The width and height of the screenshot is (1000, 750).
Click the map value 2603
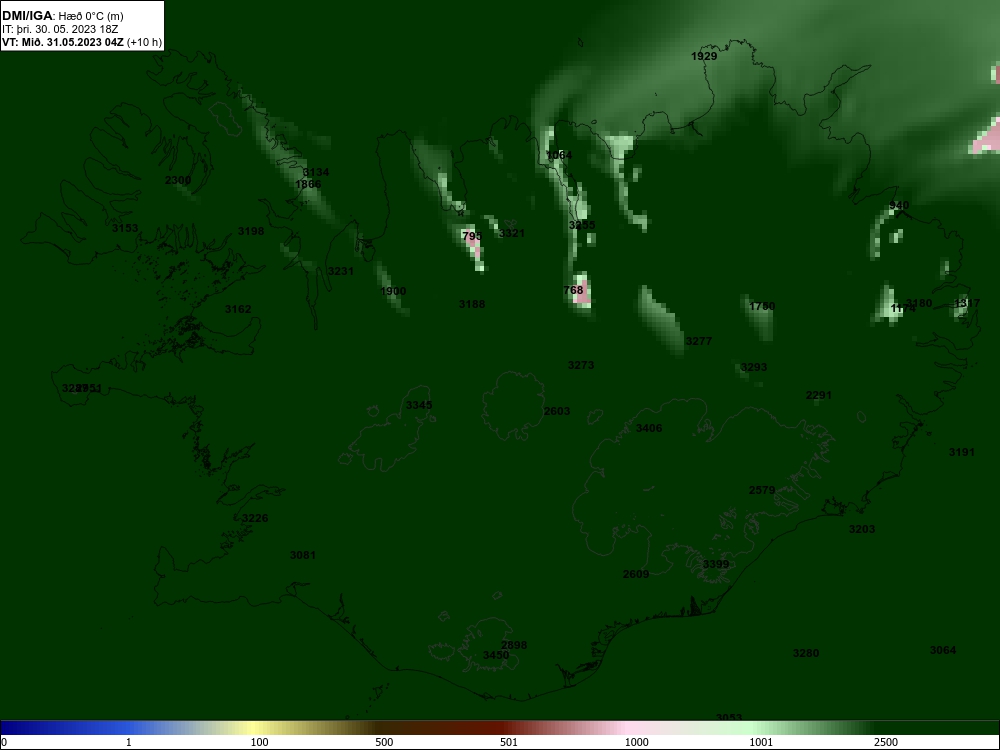(x=557, y=411)
